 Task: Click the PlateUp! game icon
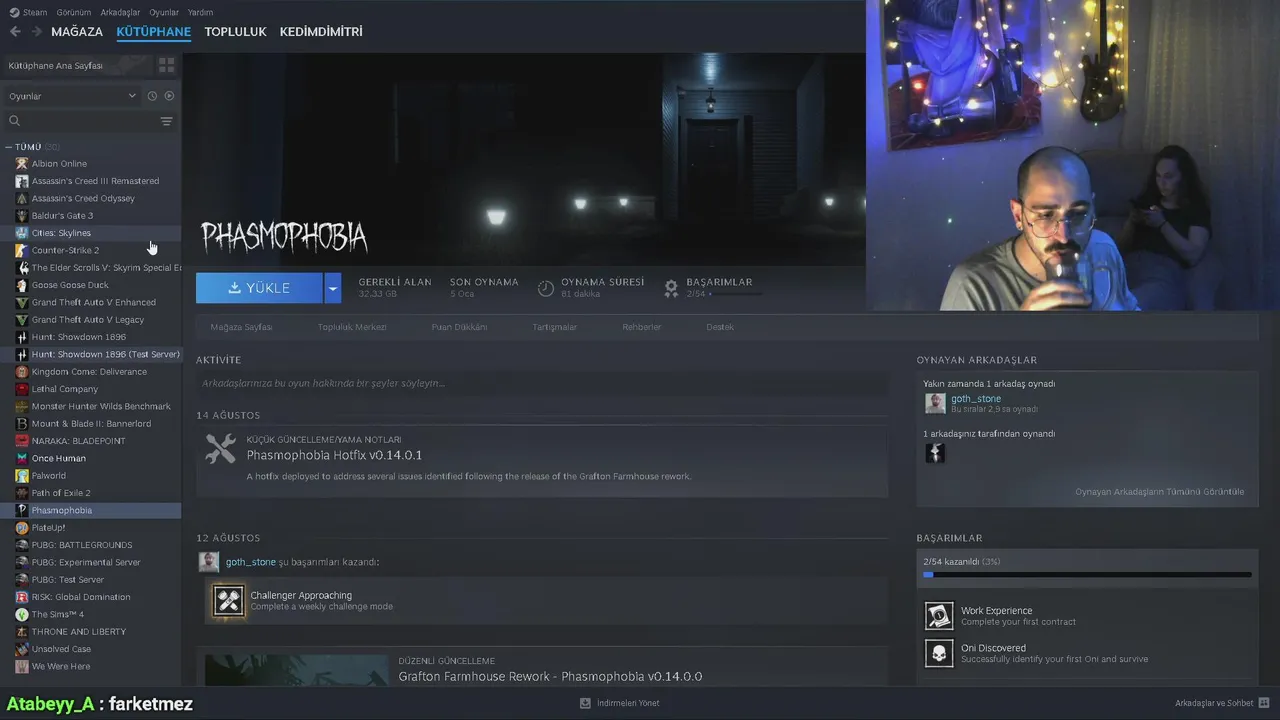point(22,527)
